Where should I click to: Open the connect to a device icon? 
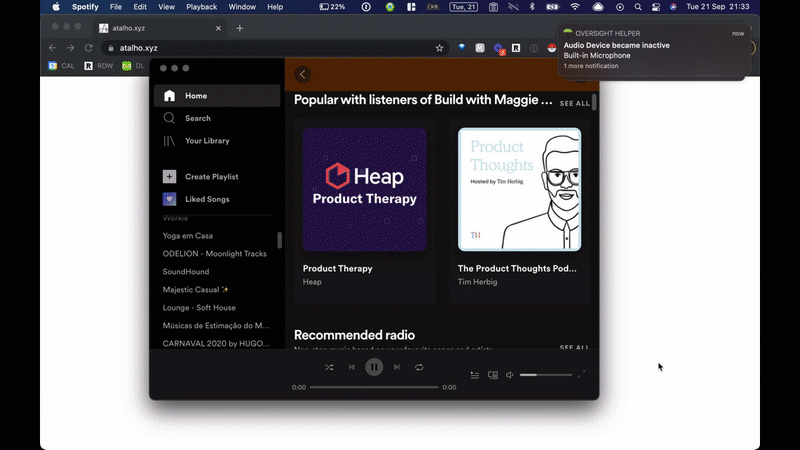click(493, 376)
